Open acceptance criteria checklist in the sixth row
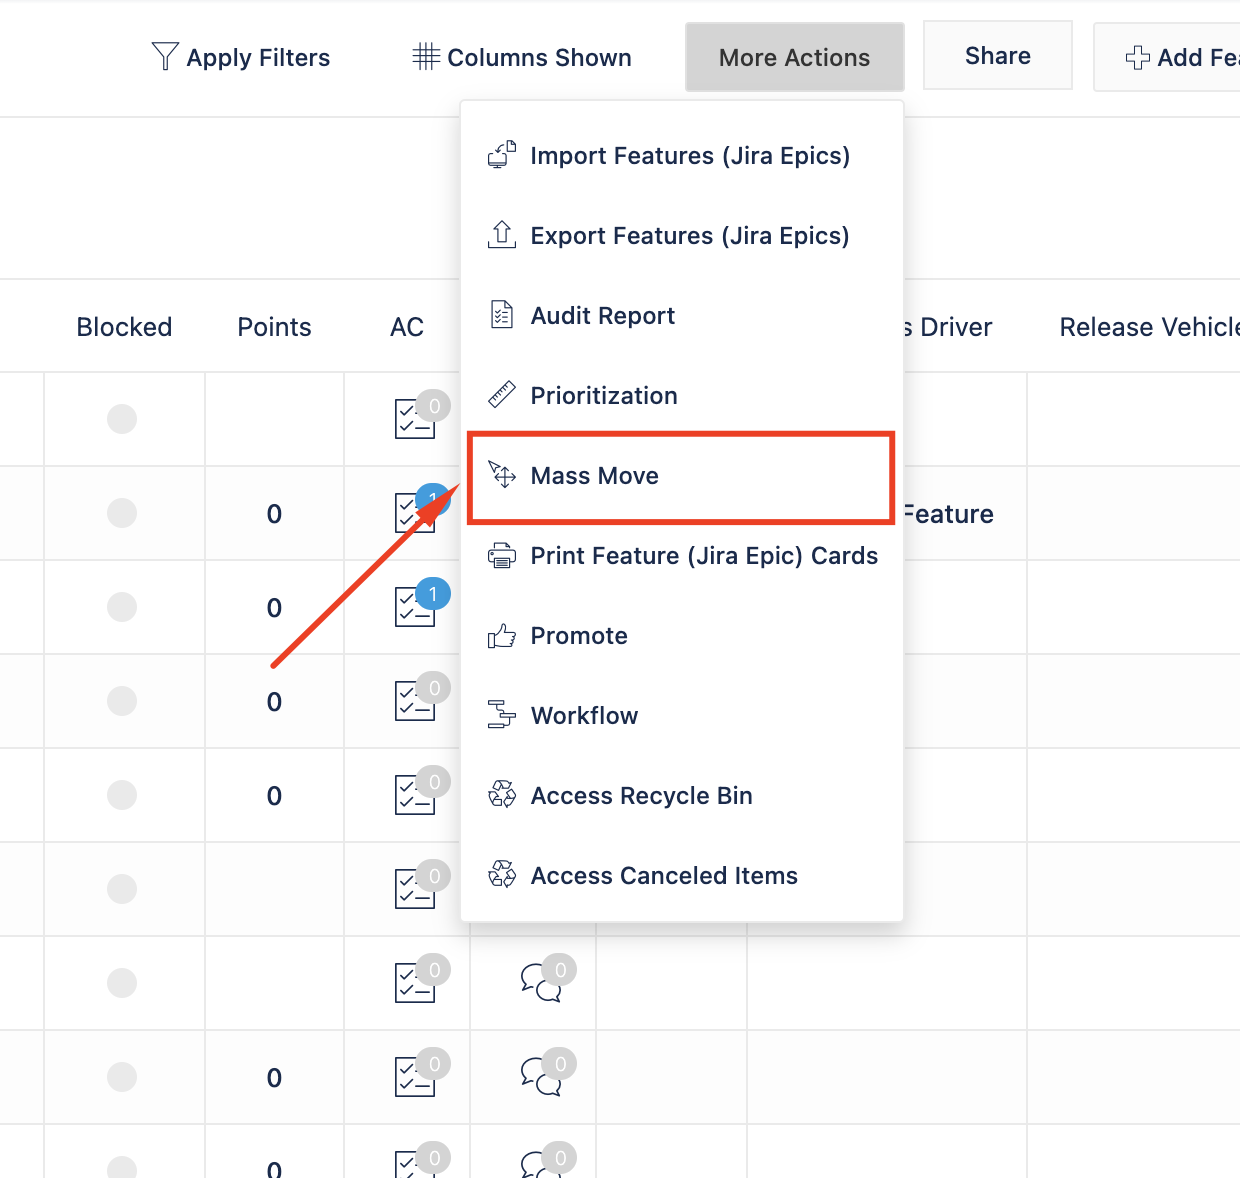 [414, 889]
